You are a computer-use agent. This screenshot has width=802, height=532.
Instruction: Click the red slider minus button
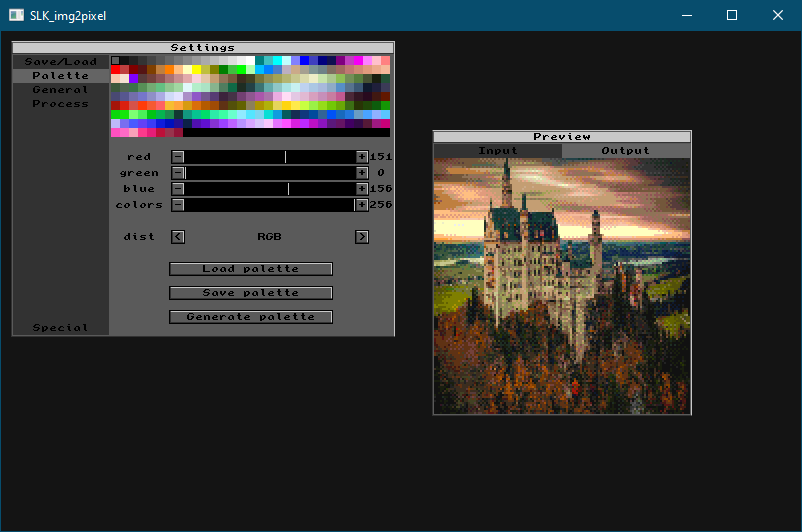pos(178,157)
